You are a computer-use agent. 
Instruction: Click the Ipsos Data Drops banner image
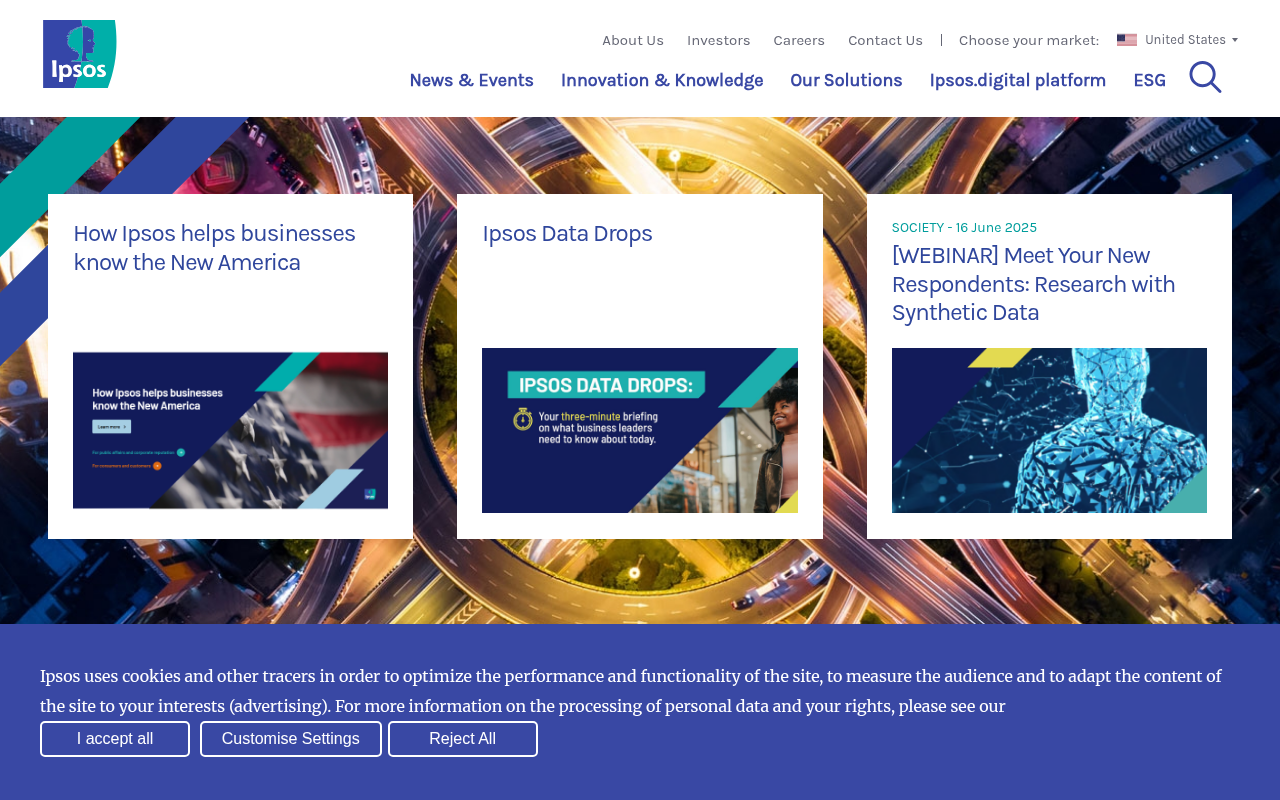(640, 430)
